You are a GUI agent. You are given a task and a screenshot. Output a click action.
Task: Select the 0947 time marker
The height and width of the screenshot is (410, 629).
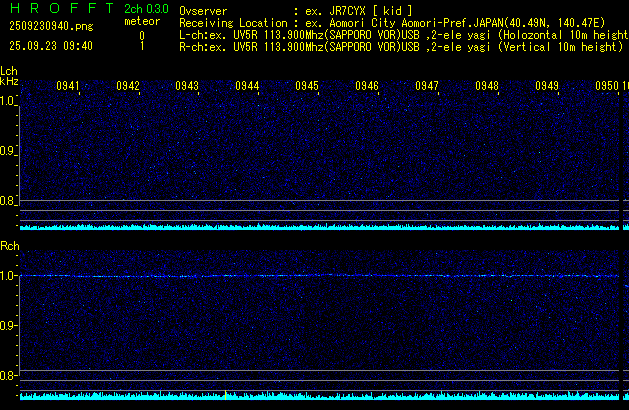[x=427, y=87]
